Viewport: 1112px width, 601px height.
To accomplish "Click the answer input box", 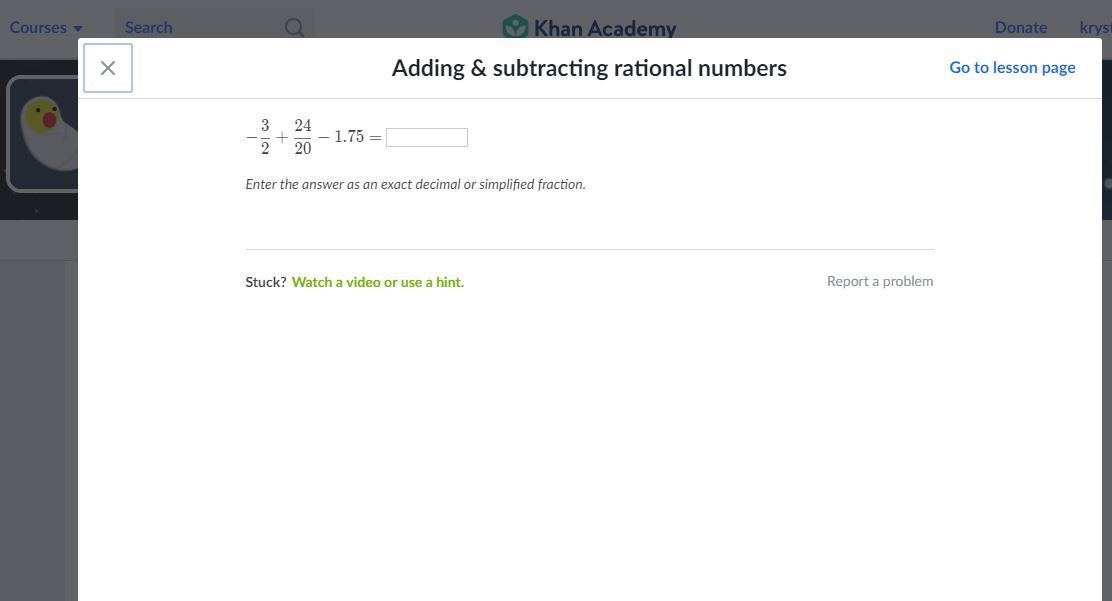I will pos(427,137).
